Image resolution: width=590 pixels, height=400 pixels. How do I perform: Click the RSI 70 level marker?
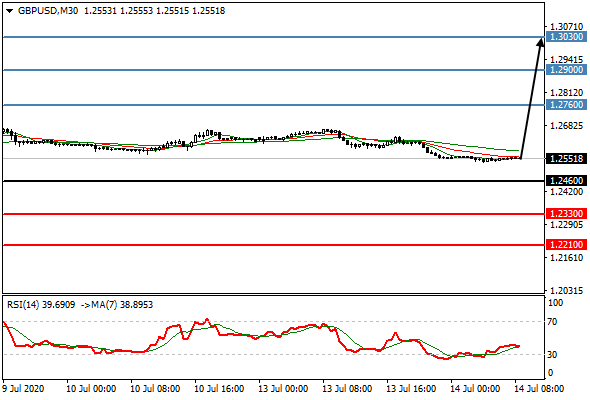552,322
